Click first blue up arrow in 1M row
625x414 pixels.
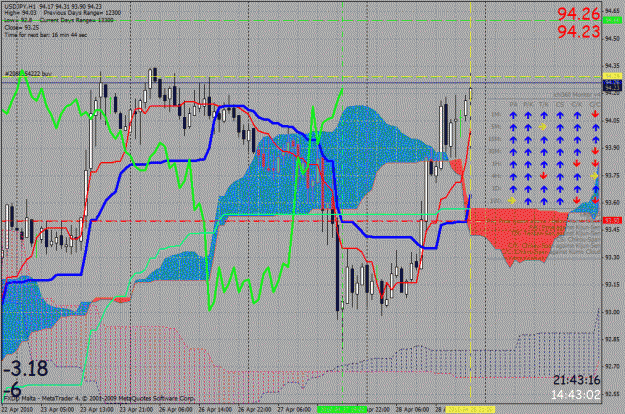point(513,115)
